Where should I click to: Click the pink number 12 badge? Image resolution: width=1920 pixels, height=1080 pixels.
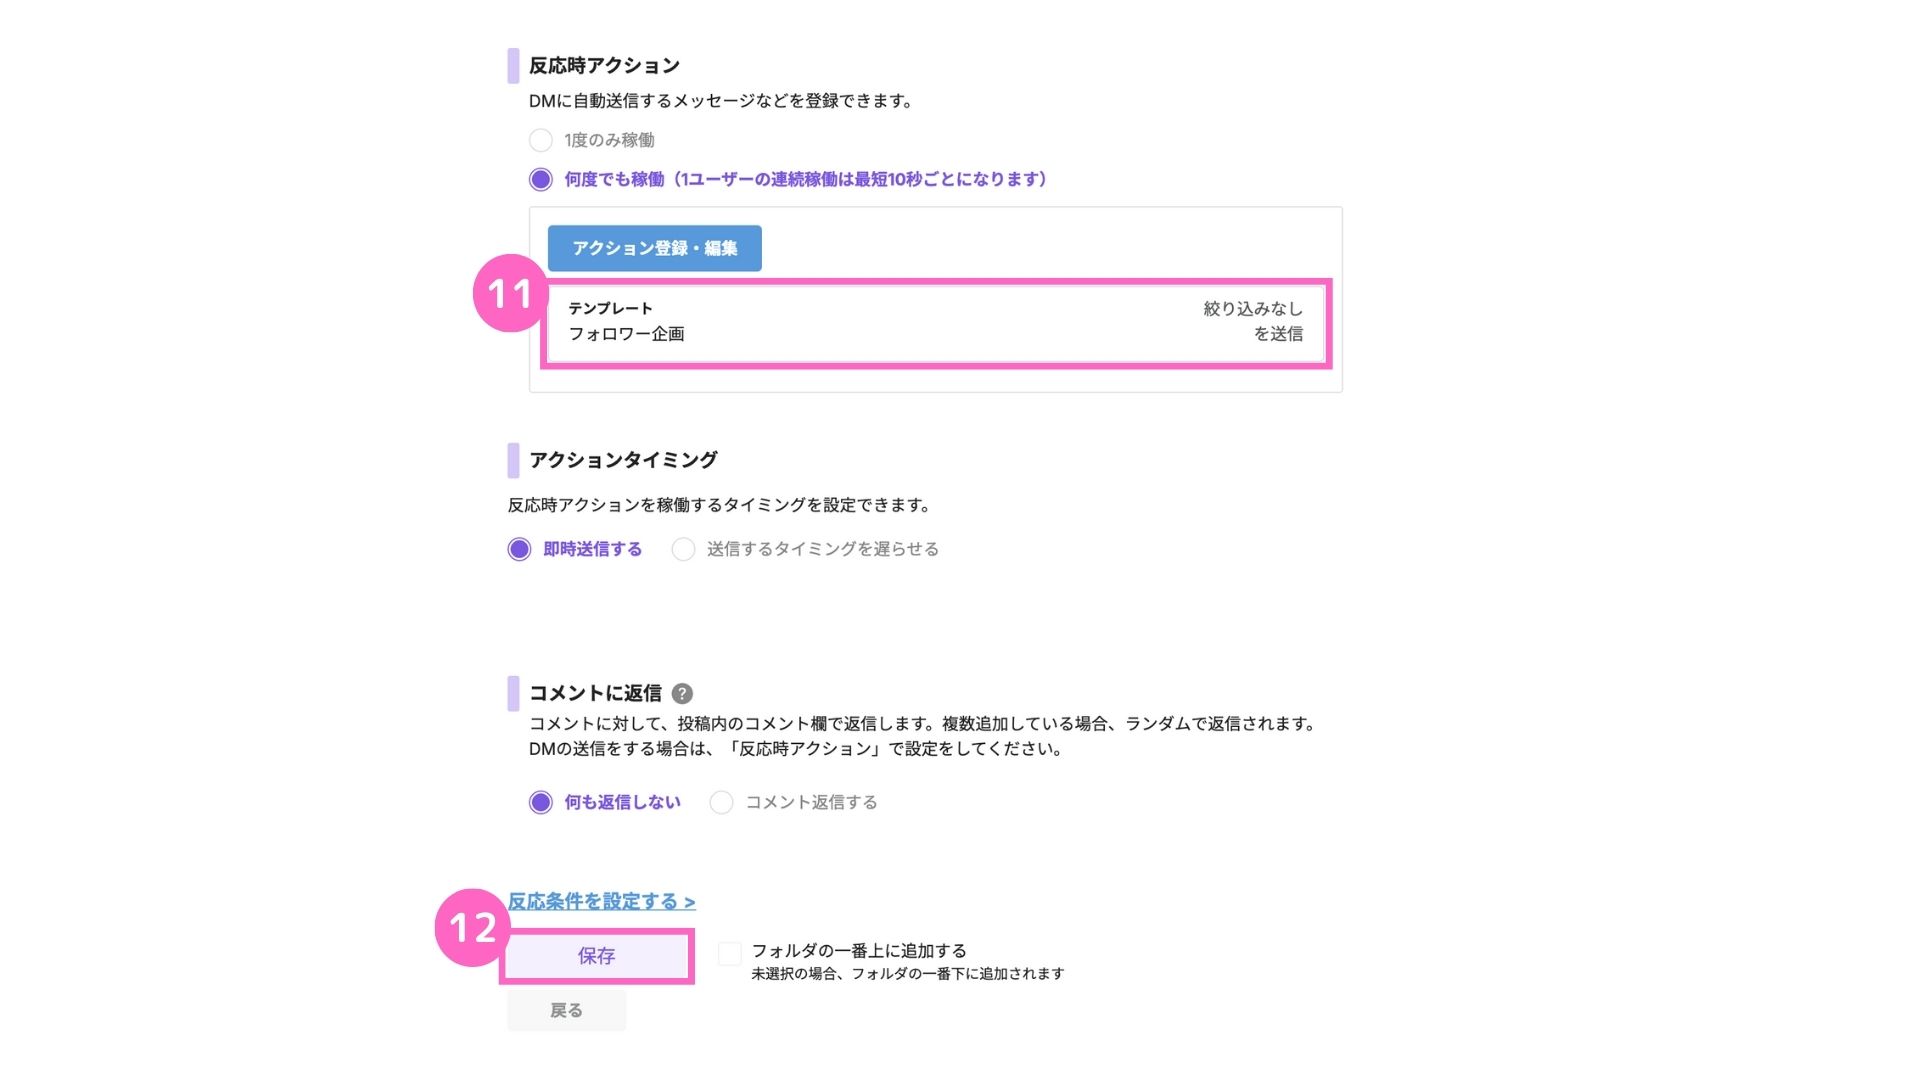(x=473, y=927)
